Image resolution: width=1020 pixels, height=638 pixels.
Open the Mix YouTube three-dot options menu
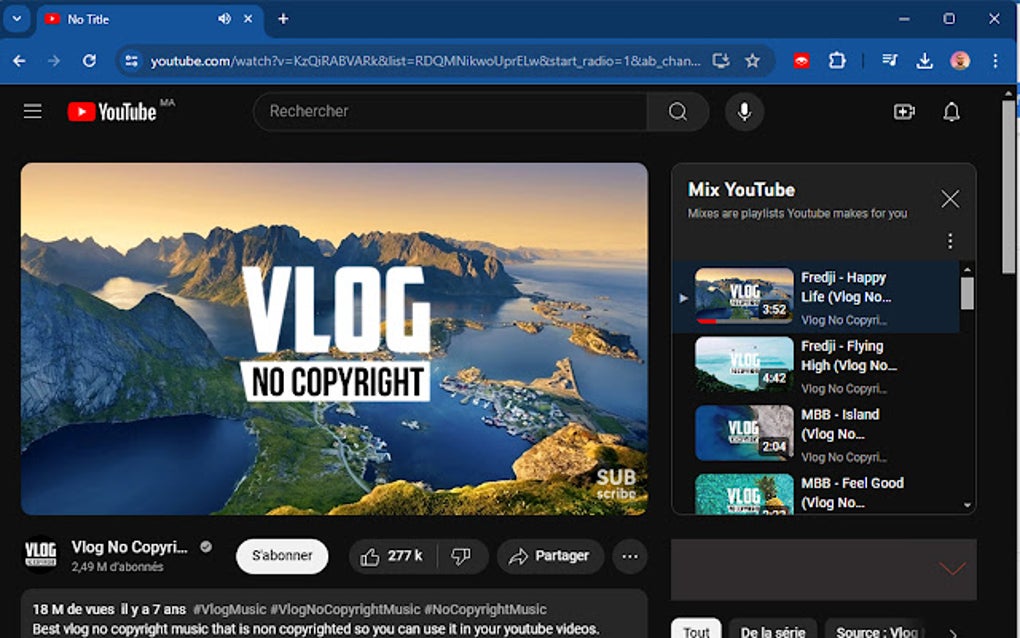click(949, 241)
